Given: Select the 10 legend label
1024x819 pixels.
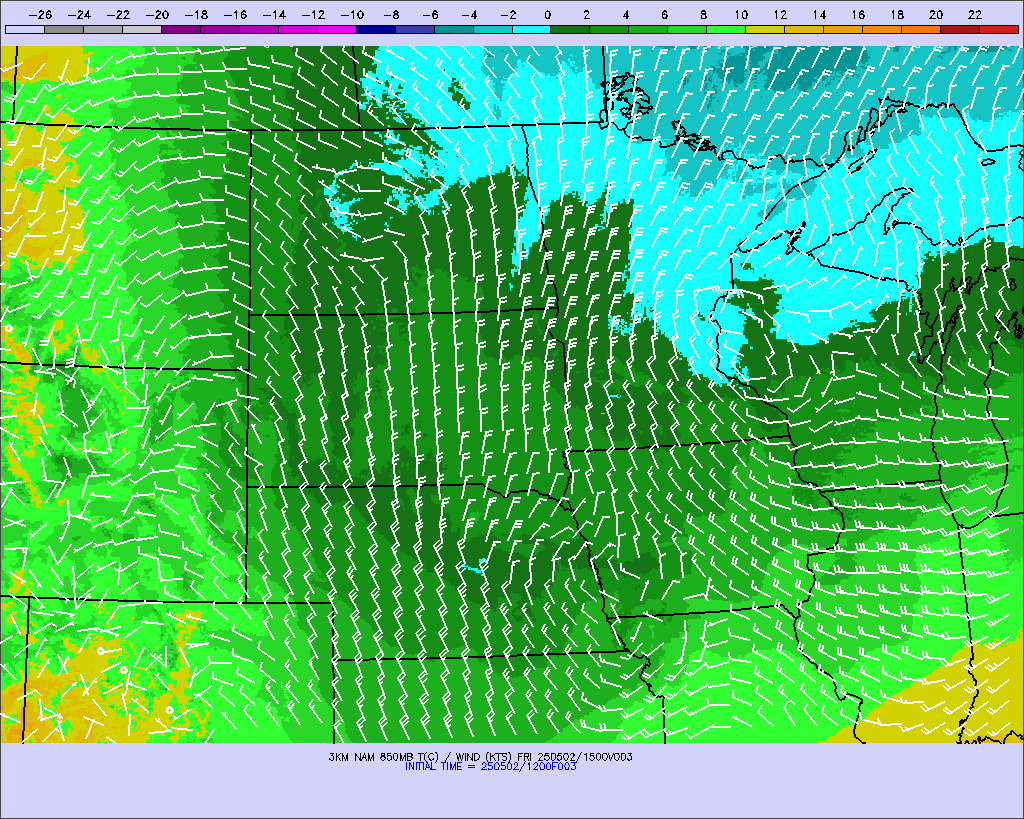Looking at the screenshot, I should tap(741, 14).
